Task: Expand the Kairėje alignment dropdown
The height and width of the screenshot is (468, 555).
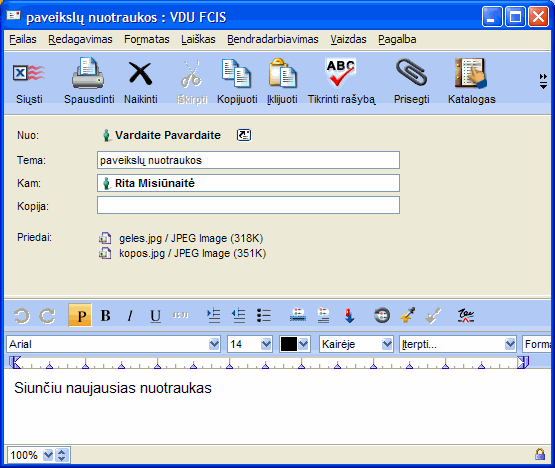Action: tap(387, 344)
